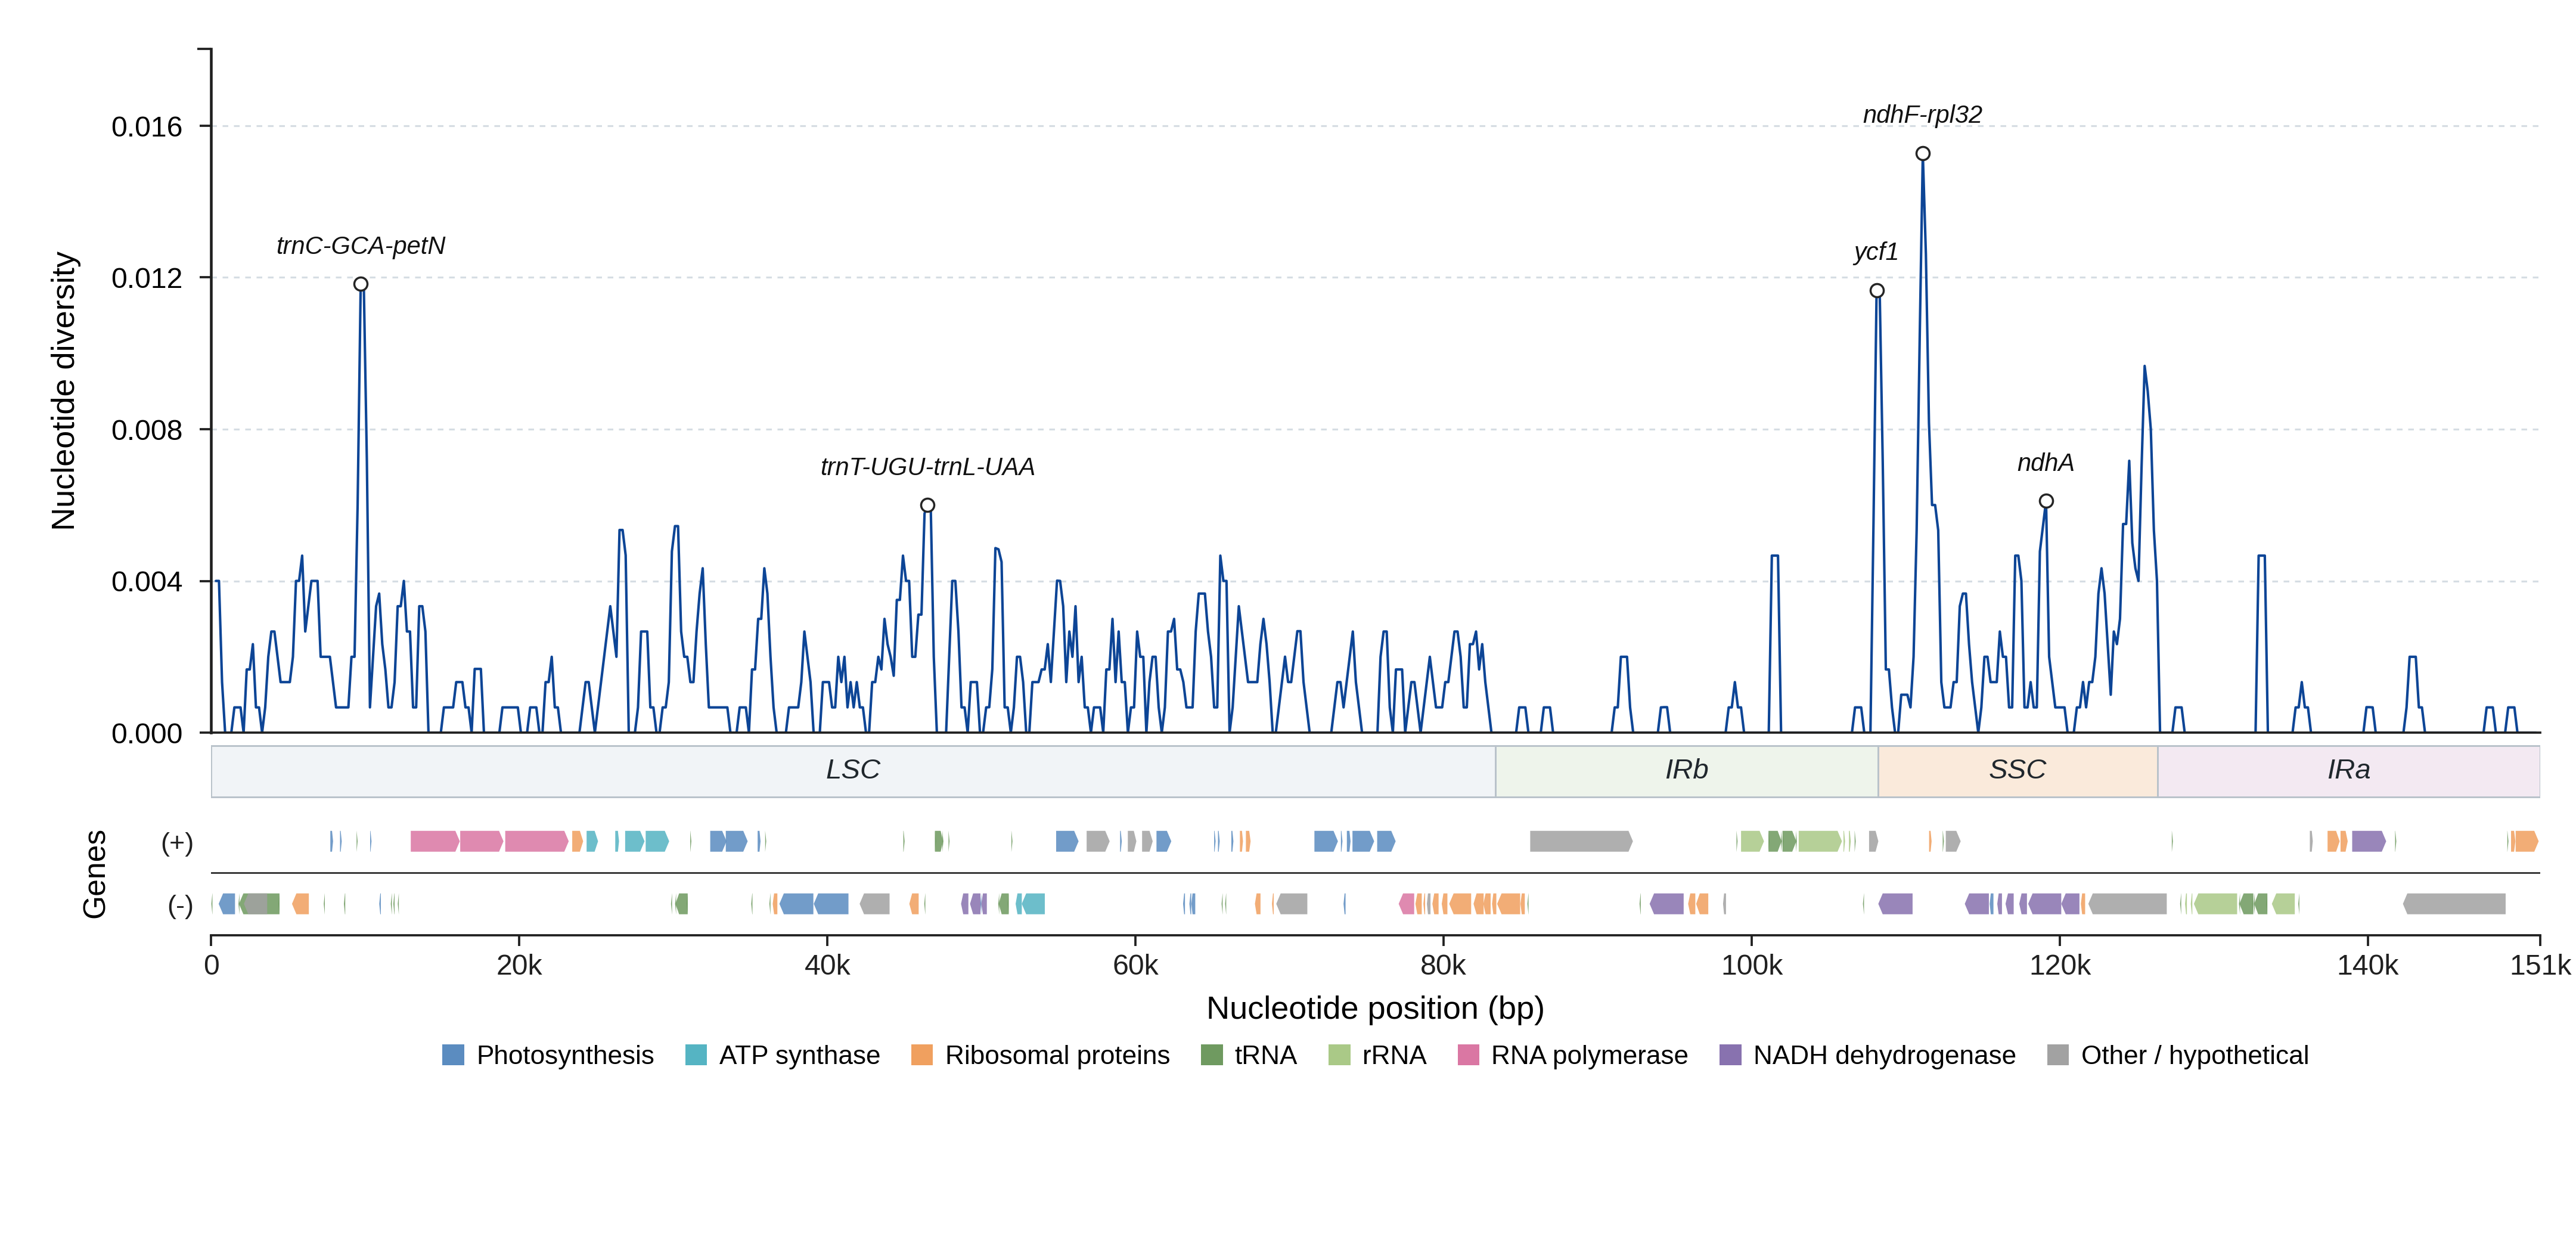Click the rRNA legend color swatch
Screen dimensions: 2576x1253
tap(1339, 1055)
